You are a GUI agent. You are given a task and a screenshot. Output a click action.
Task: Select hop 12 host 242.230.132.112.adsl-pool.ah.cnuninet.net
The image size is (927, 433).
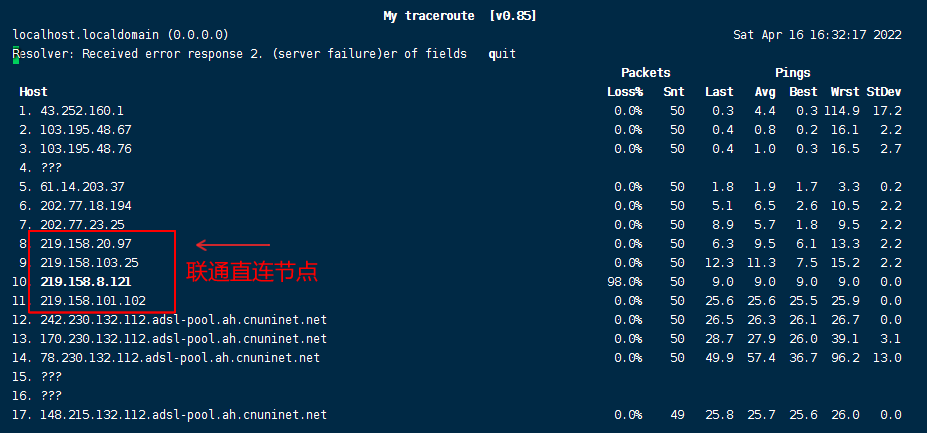point(183,320)
